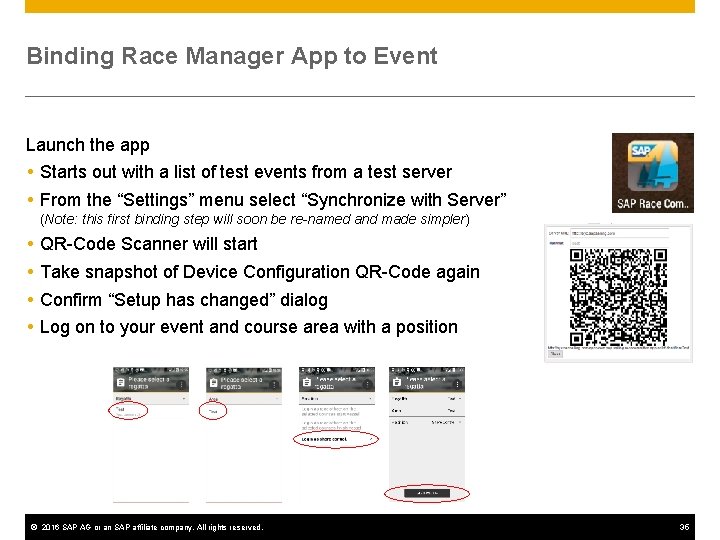Expand the Regatta header dropdown arrow
Screen dimensions: 720x540
pos(184,399)
